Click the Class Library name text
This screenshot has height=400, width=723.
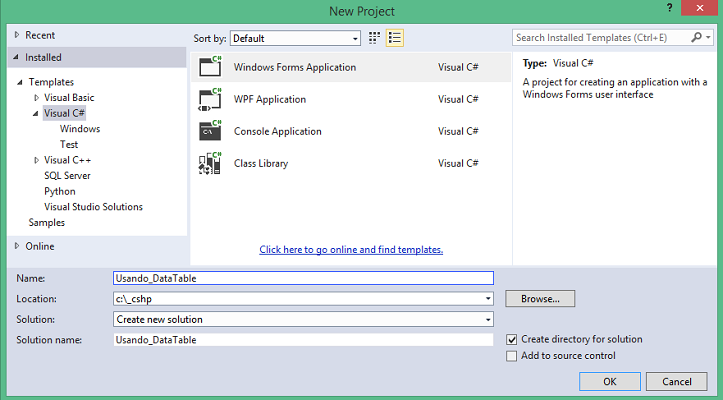(261, 163)
